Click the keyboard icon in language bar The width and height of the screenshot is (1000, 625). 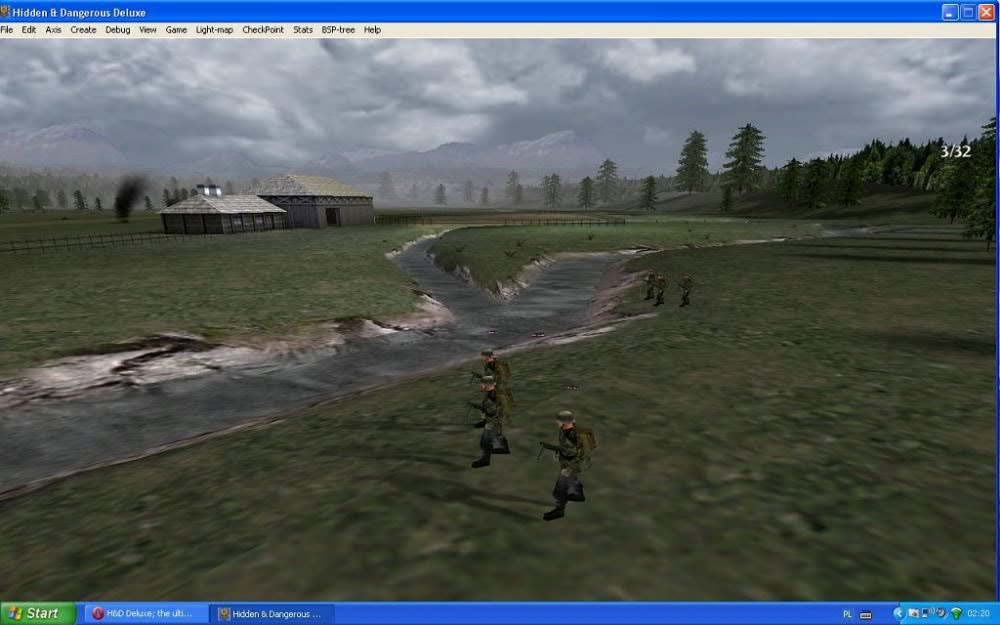(865, 615)
